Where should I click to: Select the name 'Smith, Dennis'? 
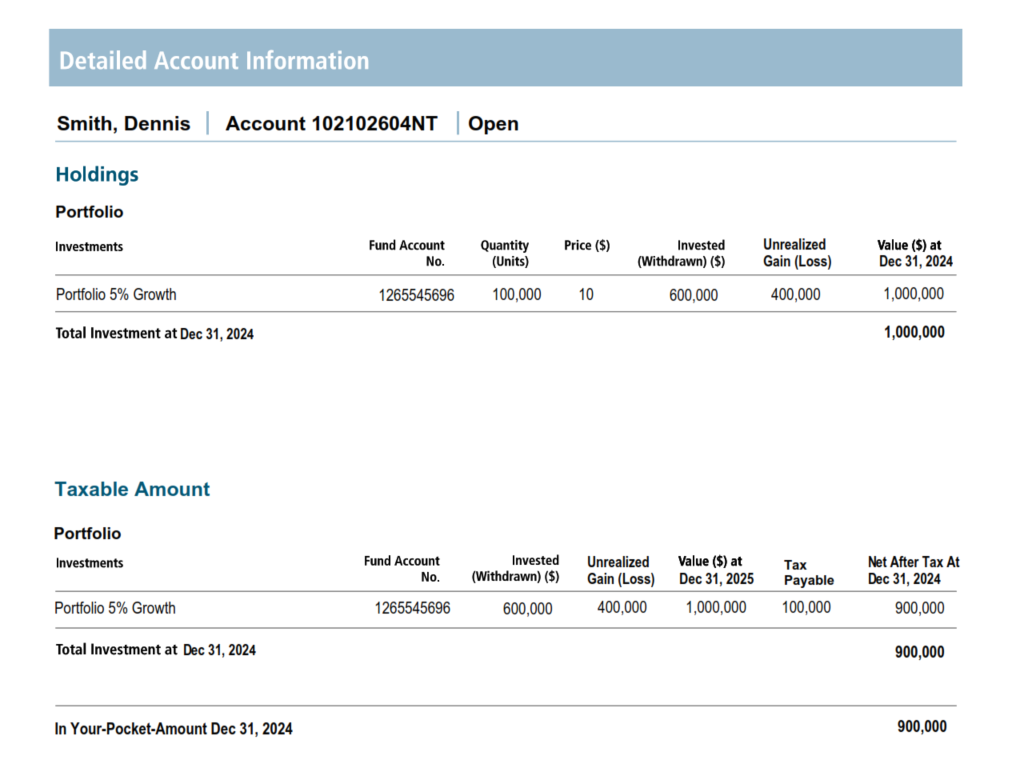click(x=123, y=123)
